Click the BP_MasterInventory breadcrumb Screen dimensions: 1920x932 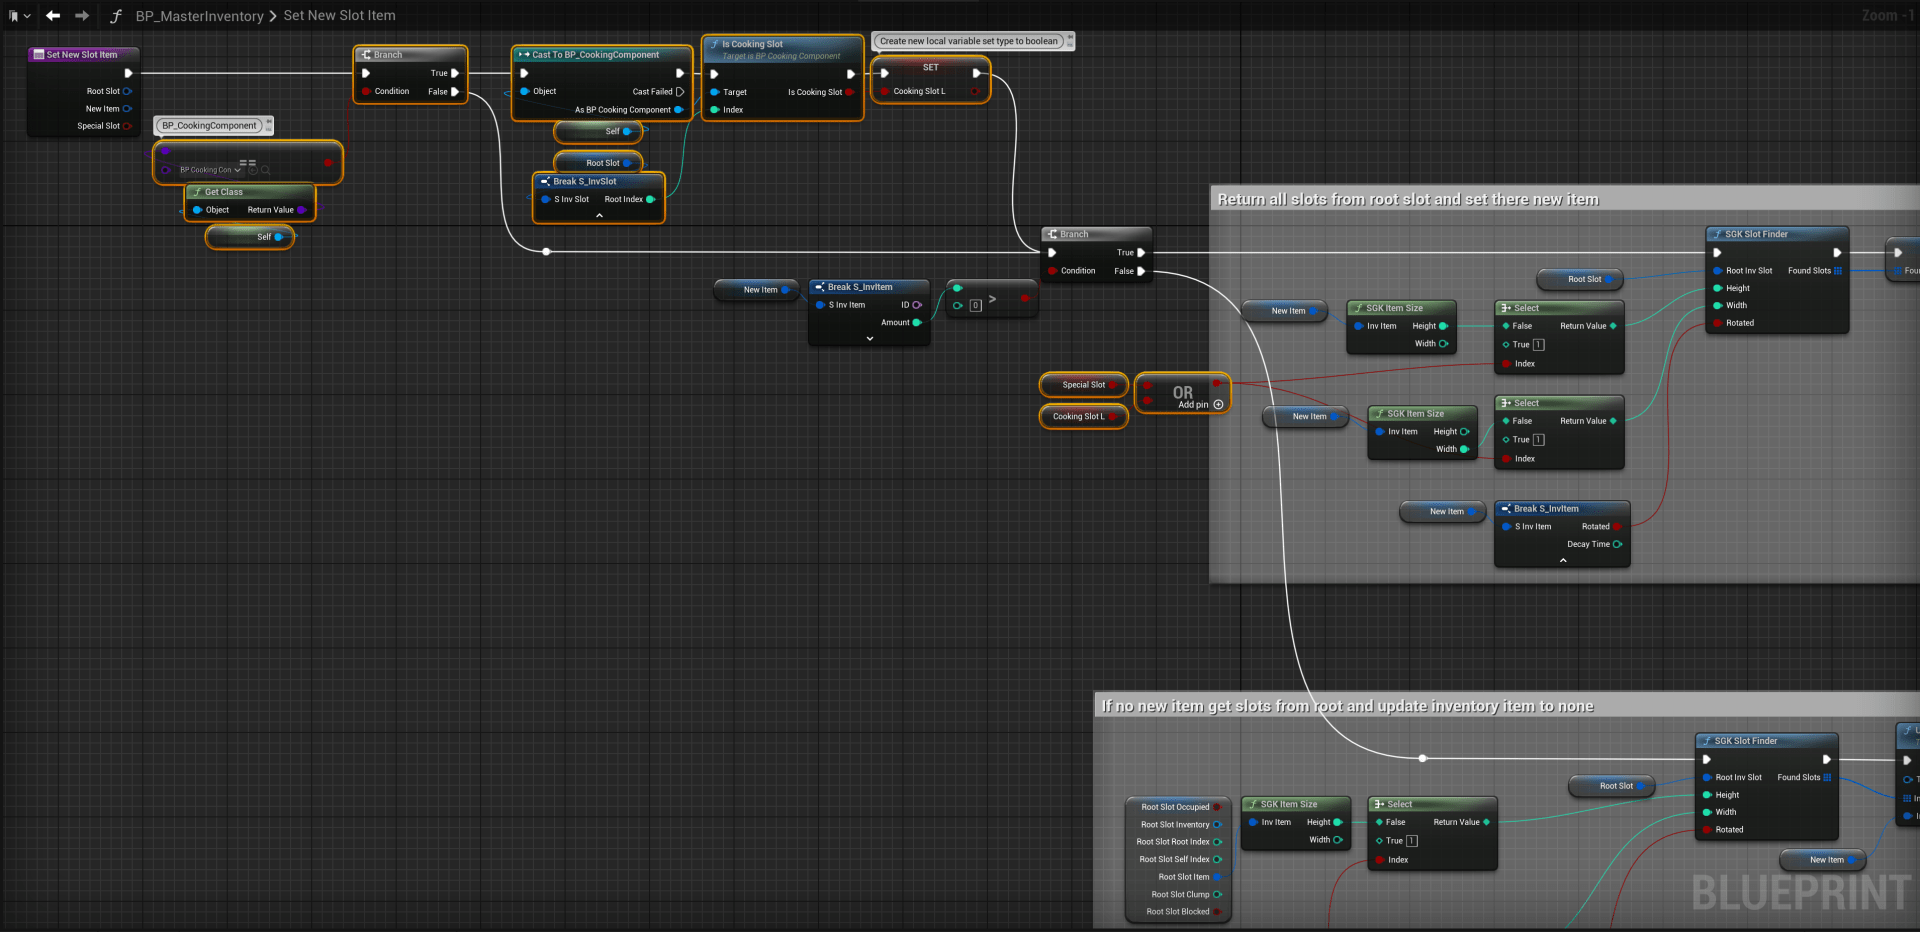pos(199,16)
